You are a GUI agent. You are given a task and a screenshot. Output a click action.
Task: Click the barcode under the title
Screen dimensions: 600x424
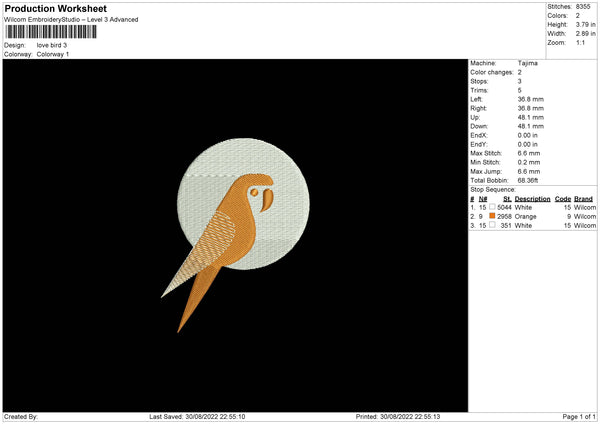51,32
